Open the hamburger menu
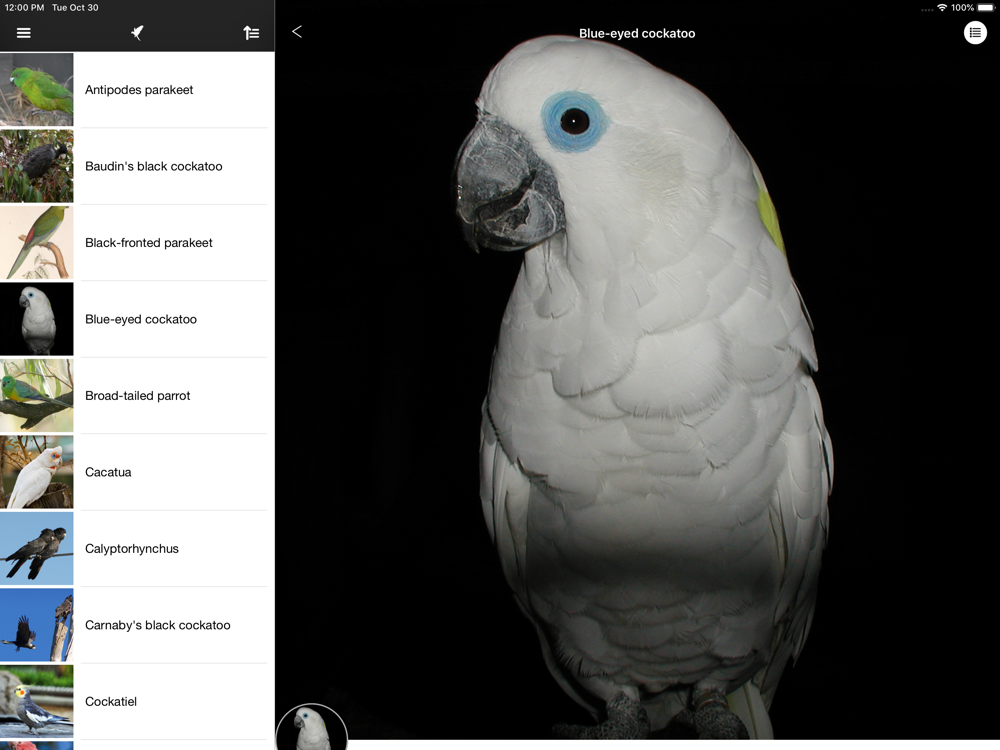 coord(24,33)
